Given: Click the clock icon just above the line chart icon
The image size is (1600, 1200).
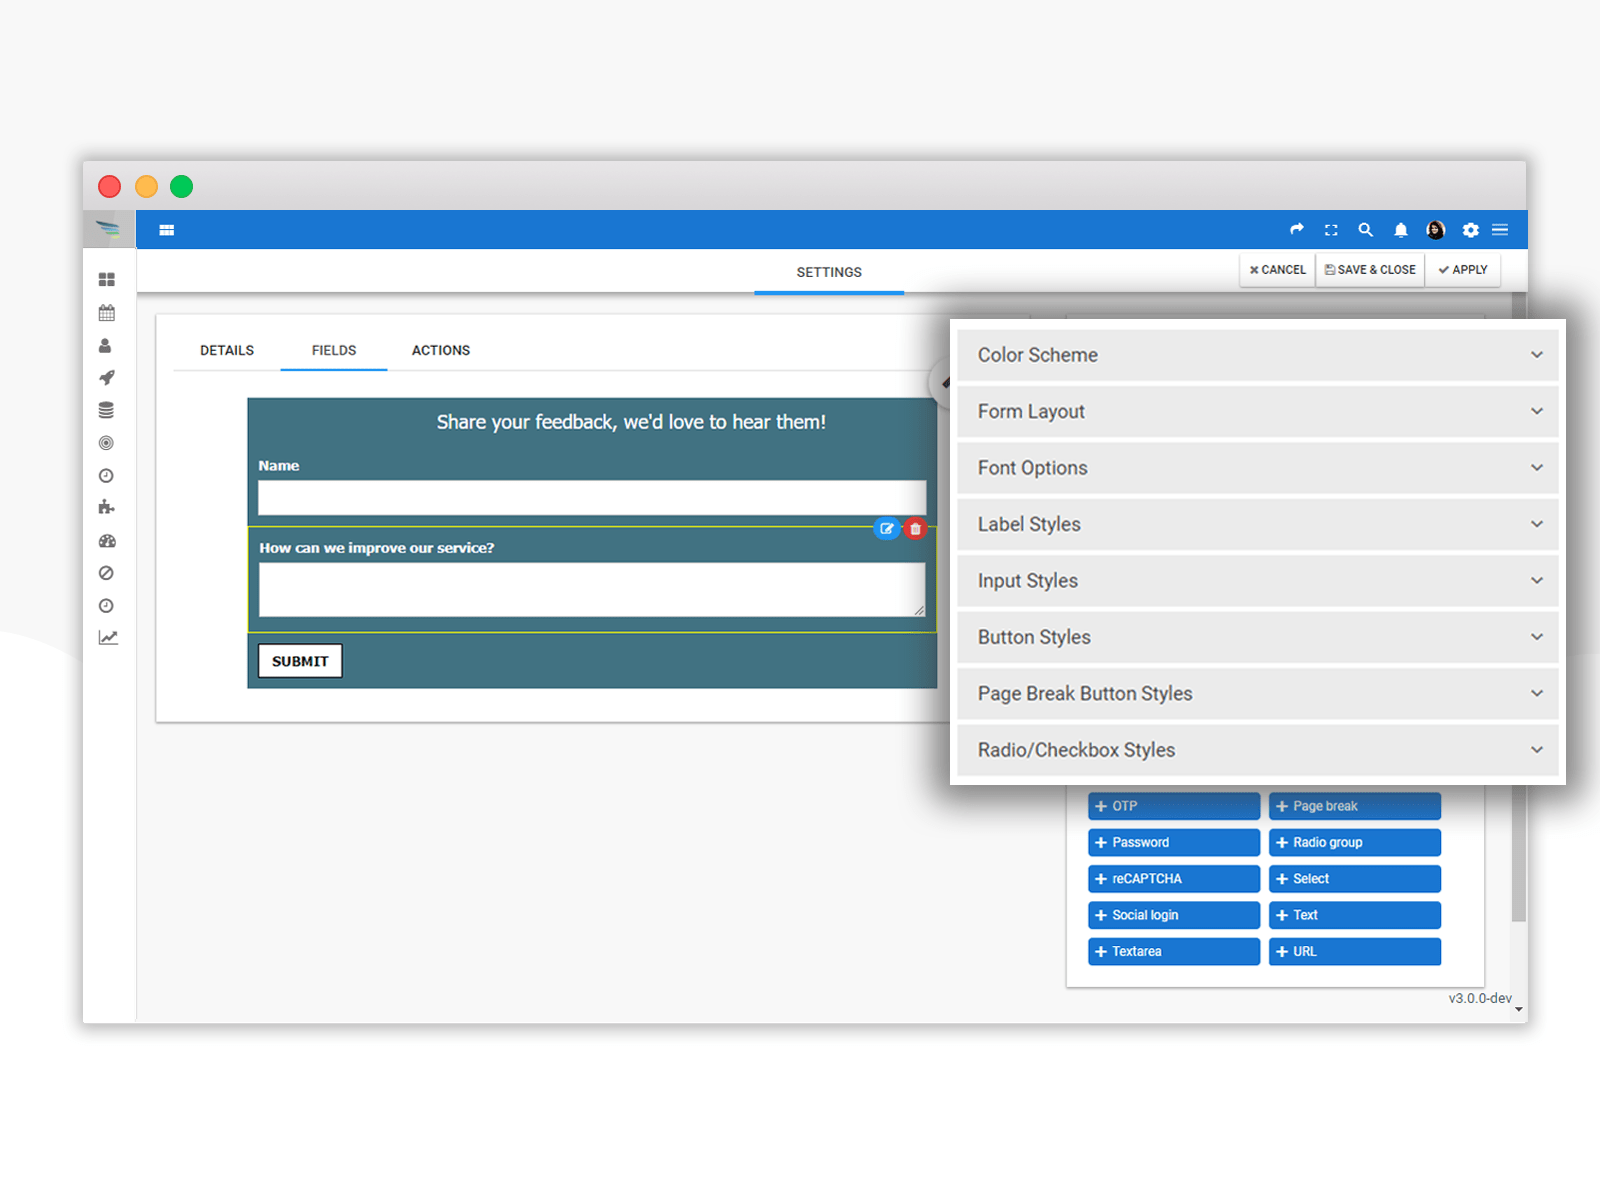Looking at the screenshot, I should click(x=106, y=606).
